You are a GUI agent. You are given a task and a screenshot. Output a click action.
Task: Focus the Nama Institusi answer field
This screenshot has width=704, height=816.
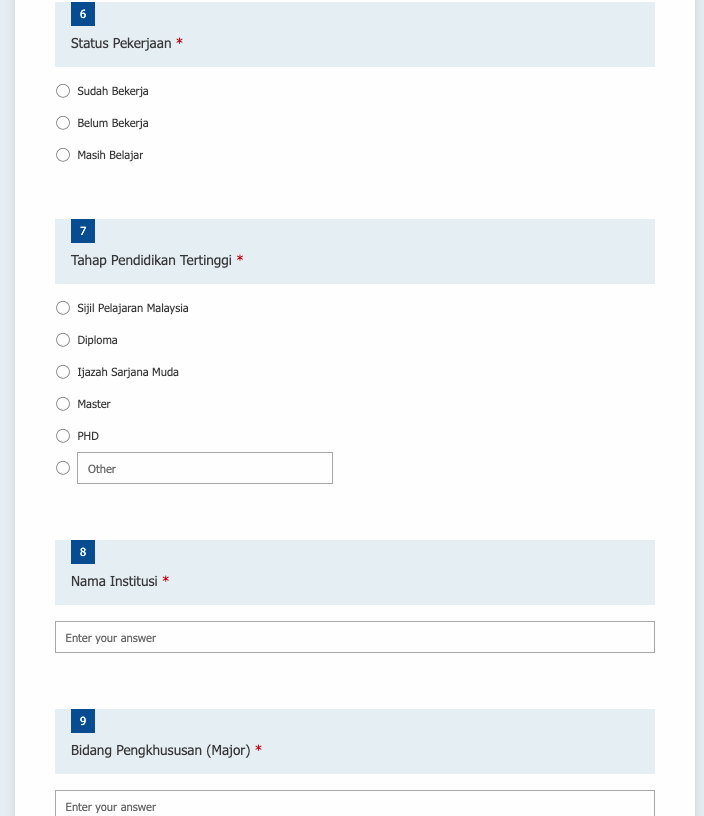[x=355, y=637]
